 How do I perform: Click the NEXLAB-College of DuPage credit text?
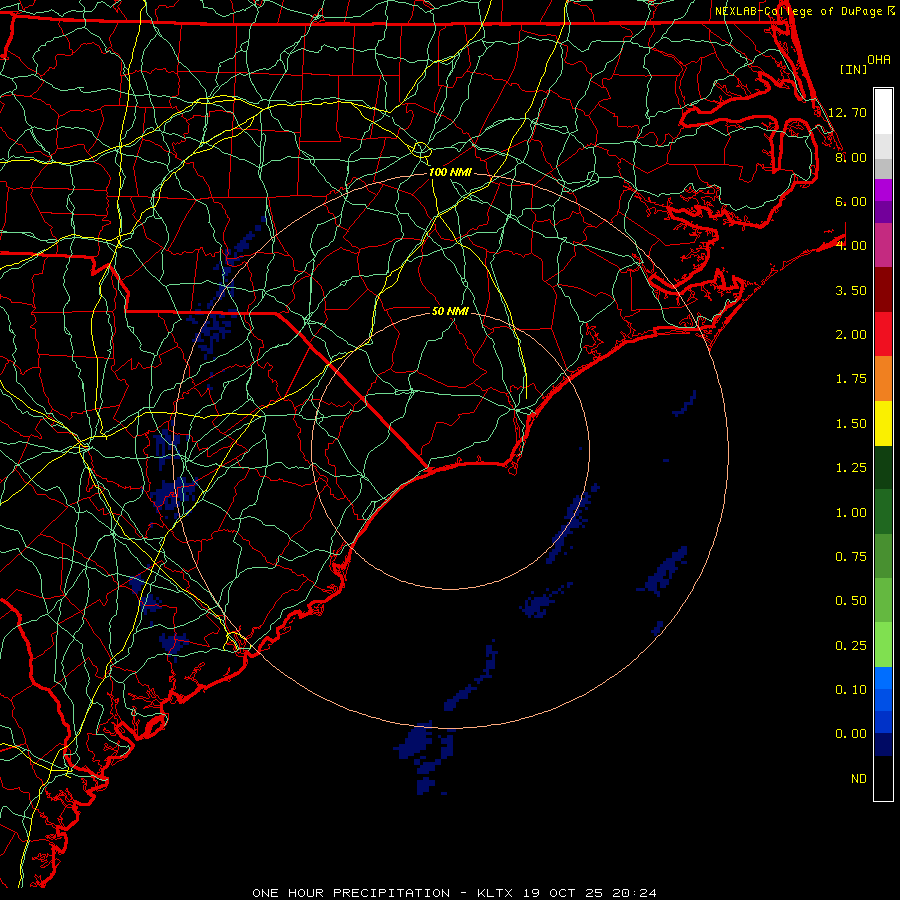(798, 11)
